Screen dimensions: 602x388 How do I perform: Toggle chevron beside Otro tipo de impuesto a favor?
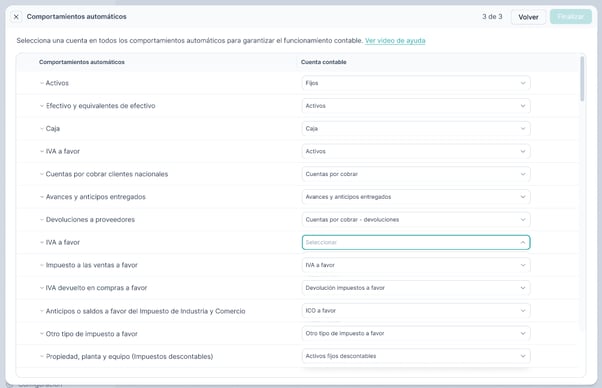click(x=41, y=334)
